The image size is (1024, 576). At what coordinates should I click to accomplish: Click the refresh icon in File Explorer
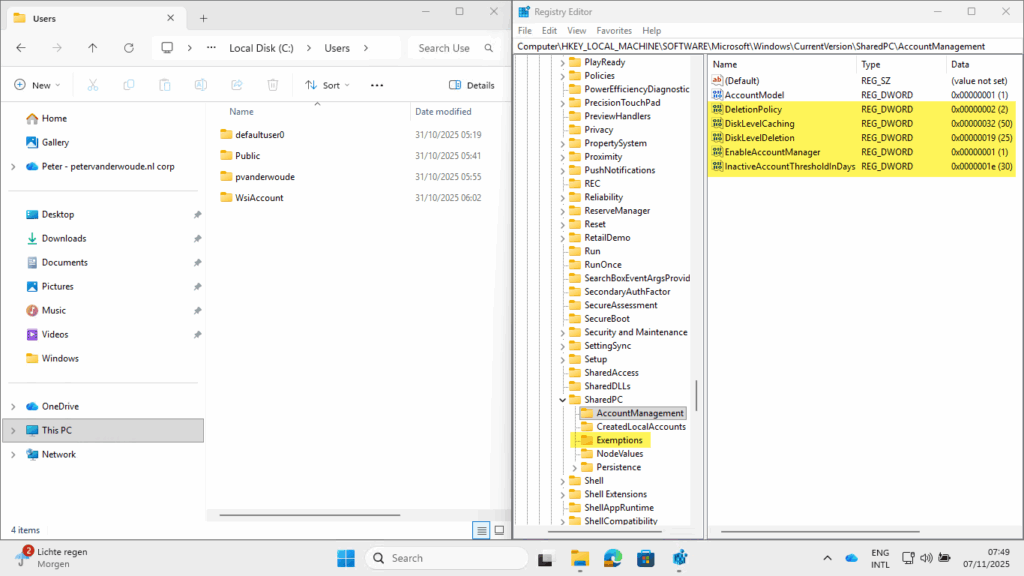pyautogui.click(x=129, y=48)
